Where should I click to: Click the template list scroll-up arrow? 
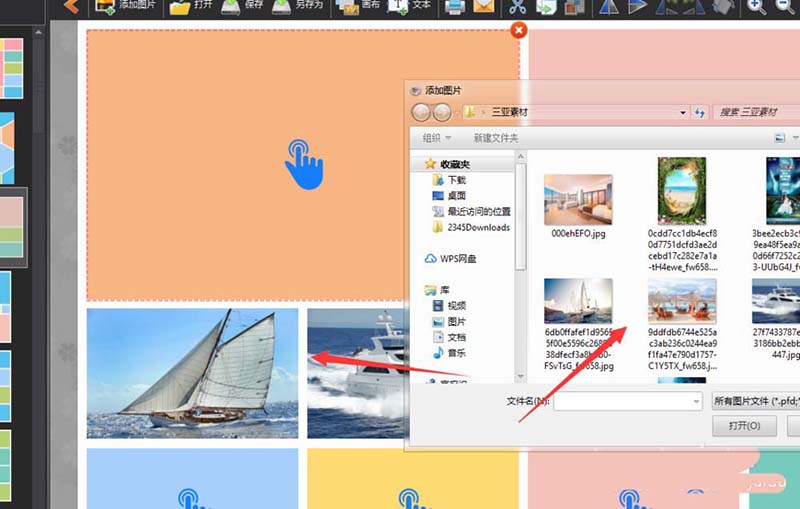38,32
